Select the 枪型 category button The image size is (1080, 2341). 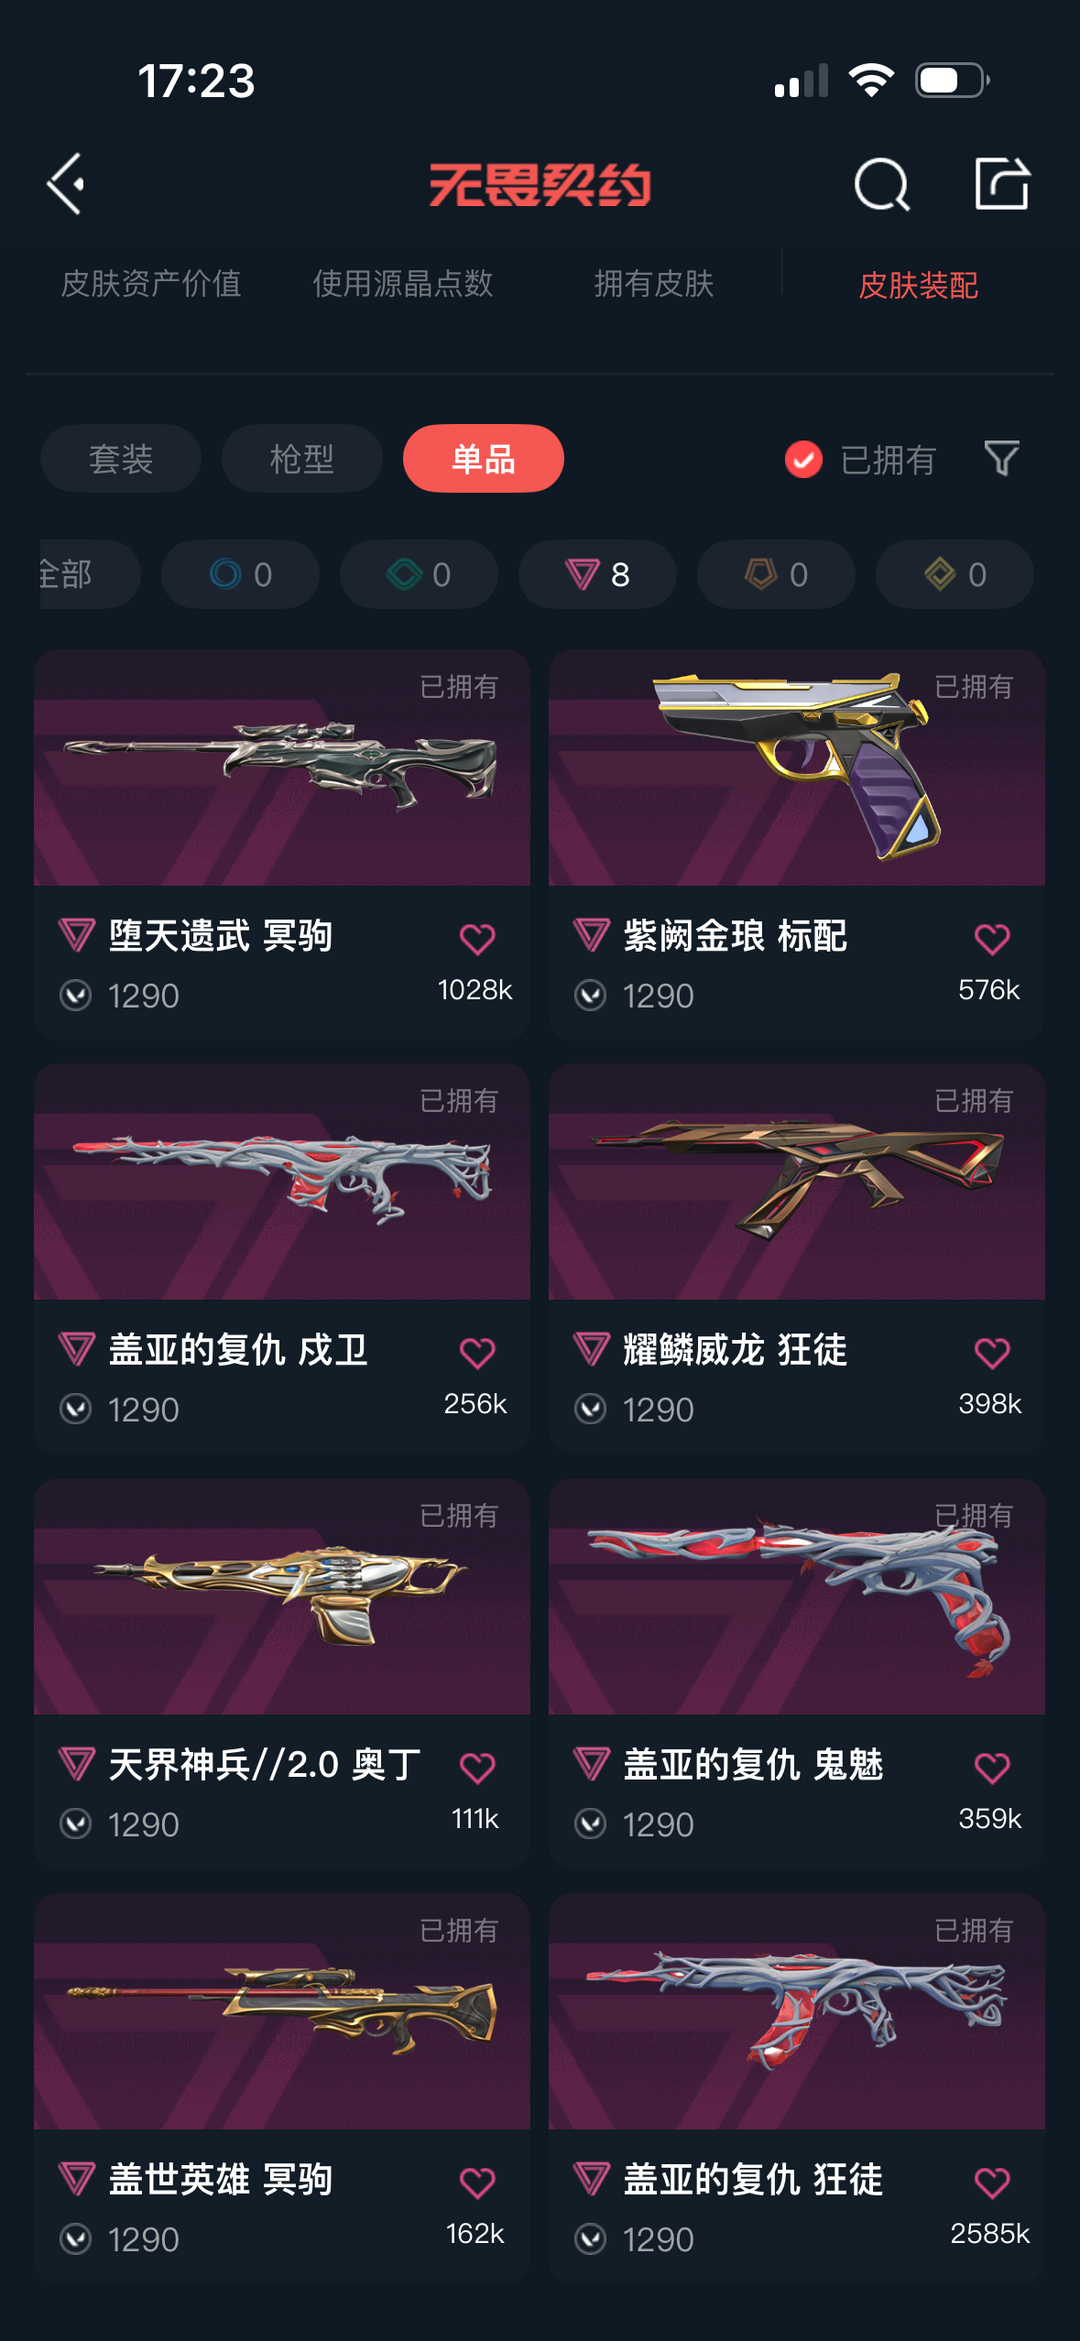302,459
